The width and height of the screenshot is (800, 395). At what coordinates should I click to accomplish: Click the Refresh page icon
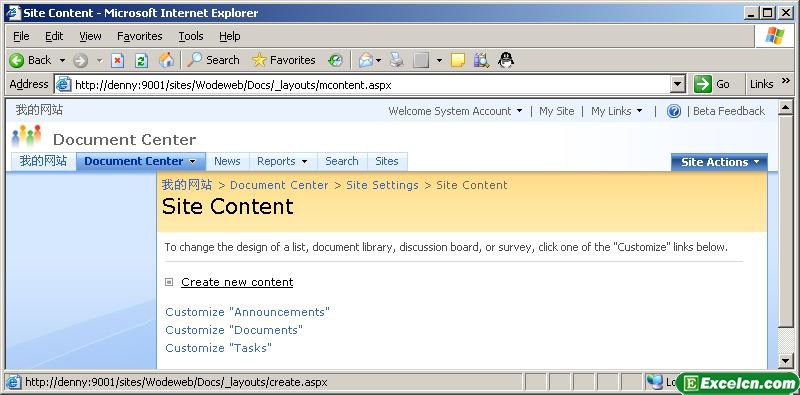tap(141, 61)
